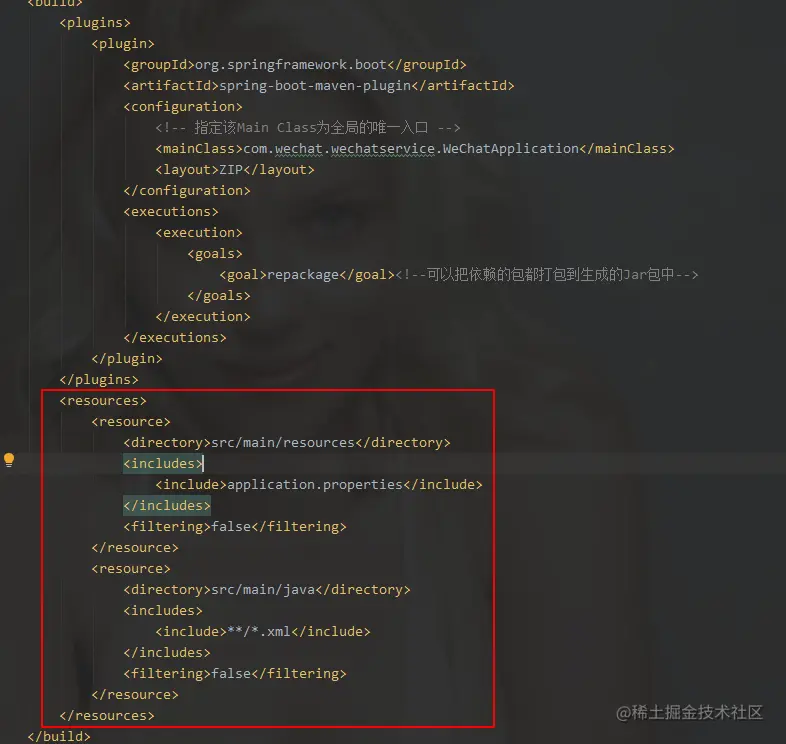Click the opening executions tag
Viewport: 786px width, 744px height.
[171, 212]
